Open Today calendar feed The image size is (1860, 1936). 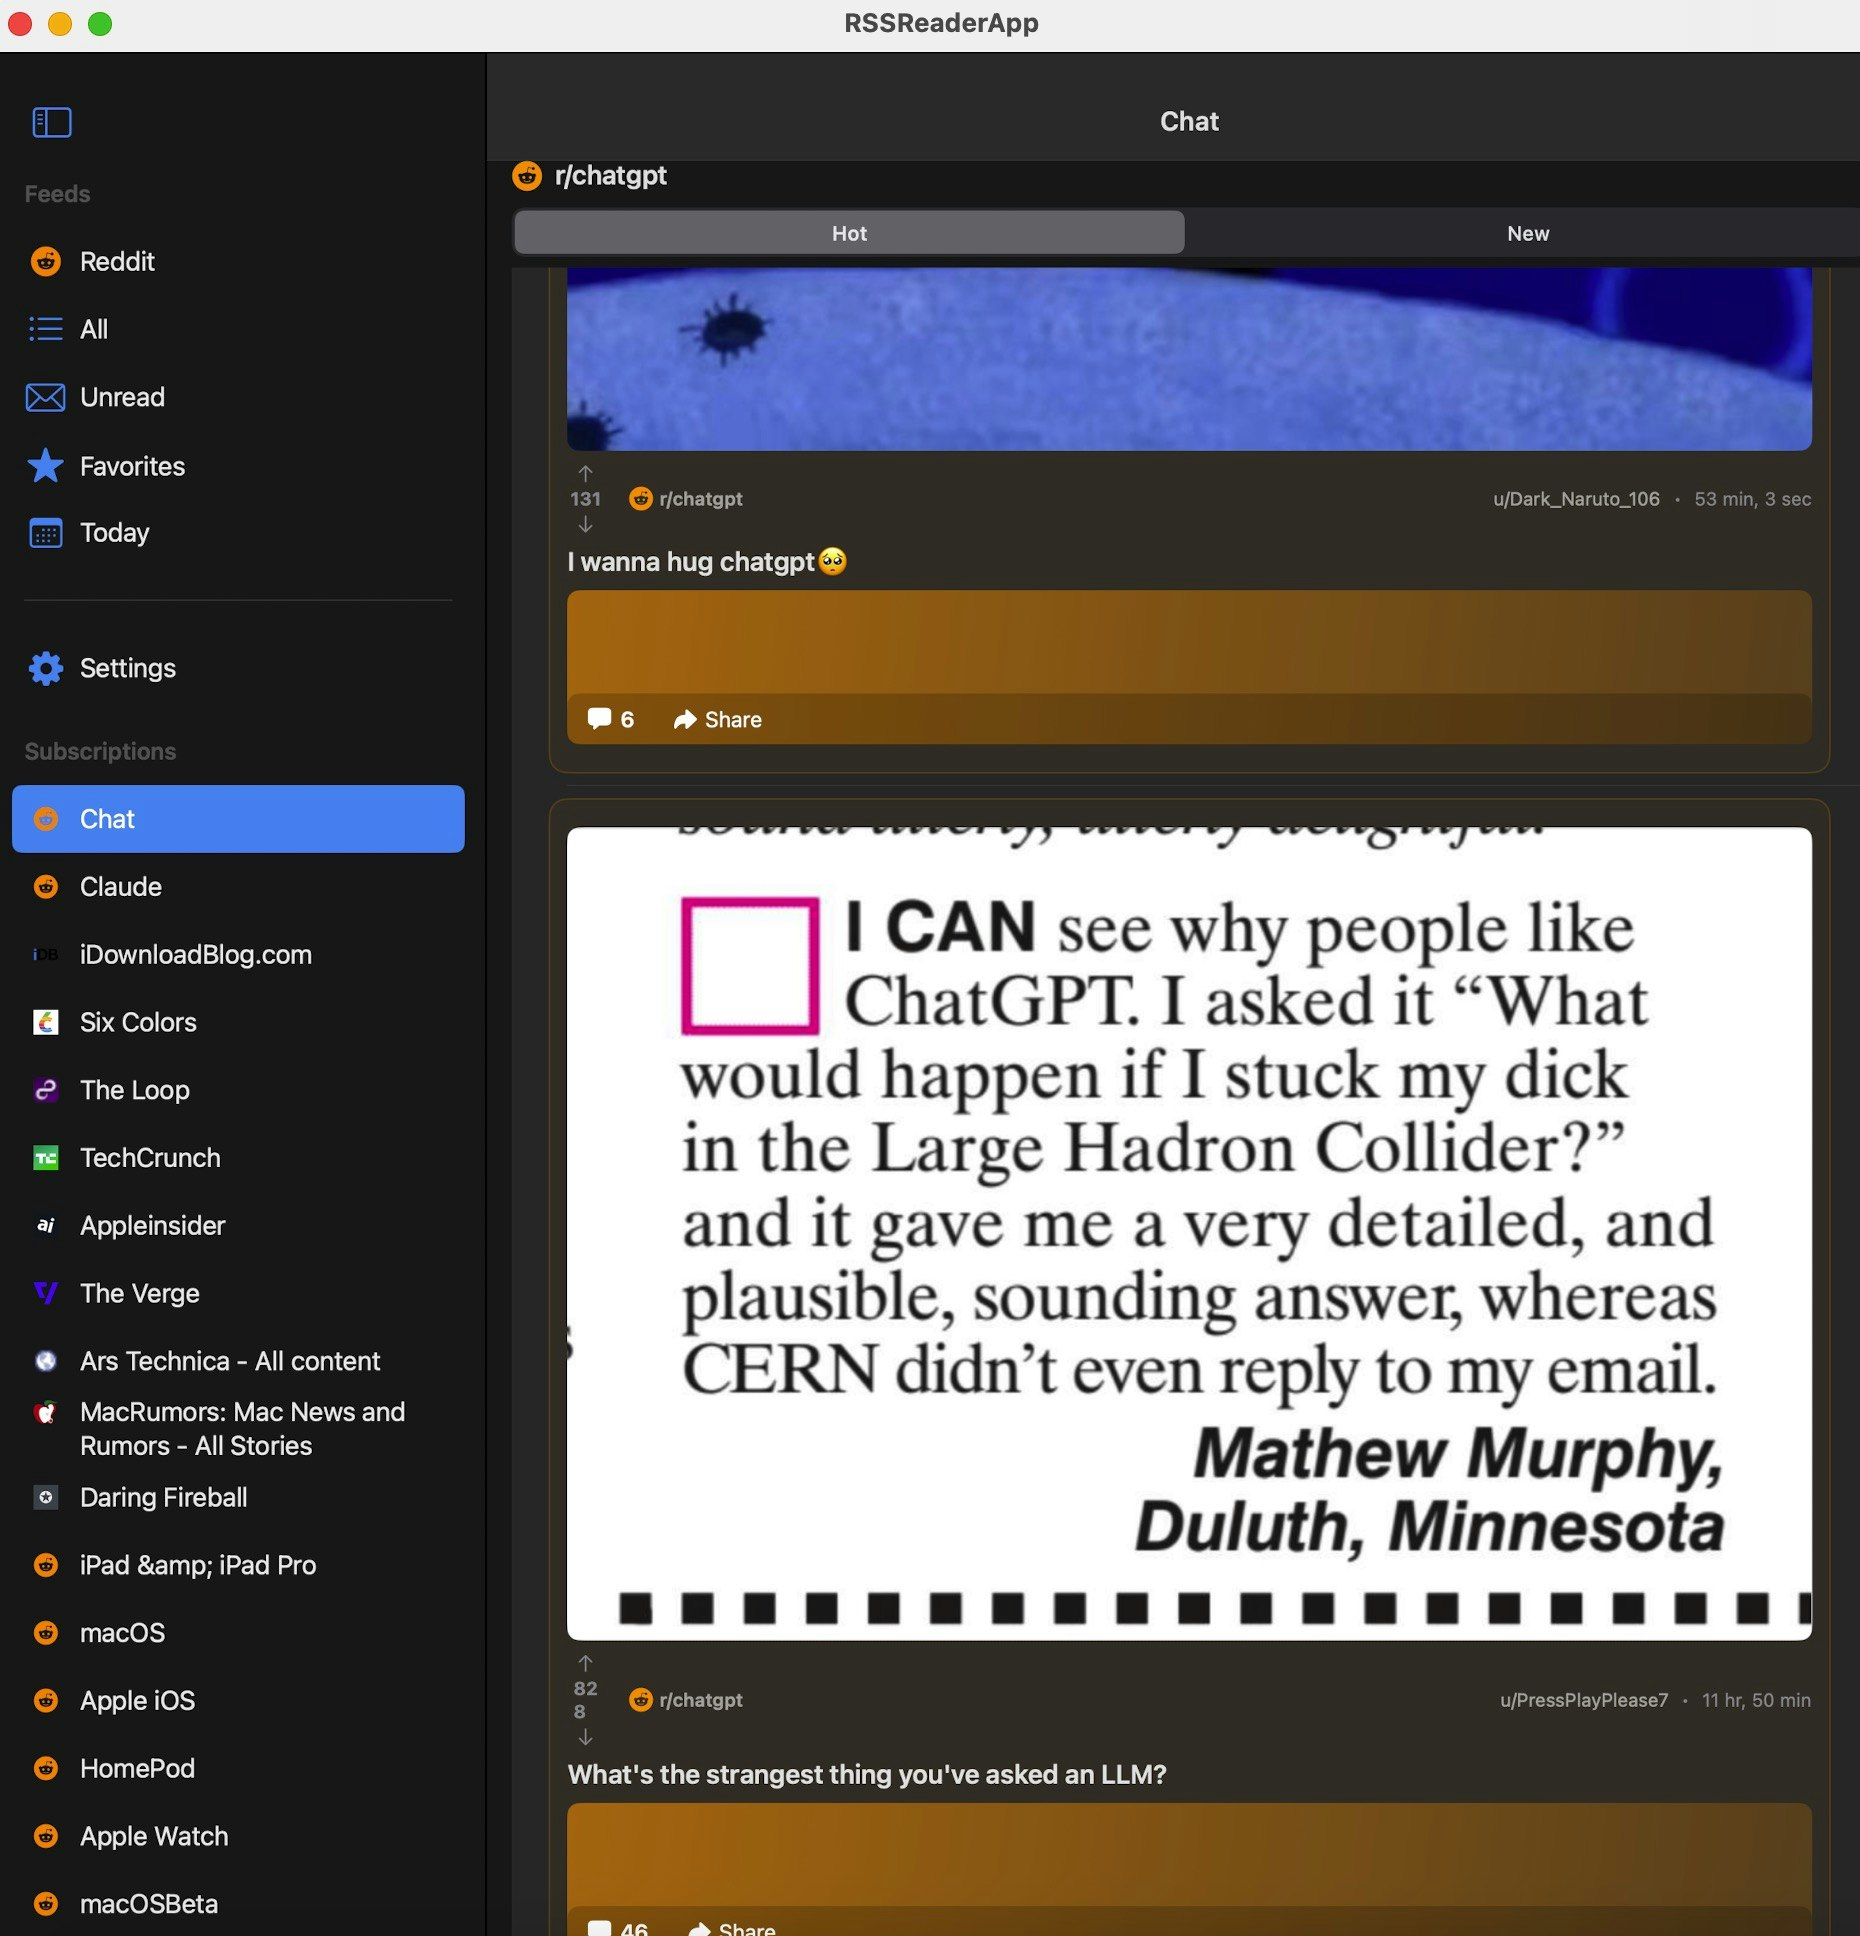pos(238,532)
